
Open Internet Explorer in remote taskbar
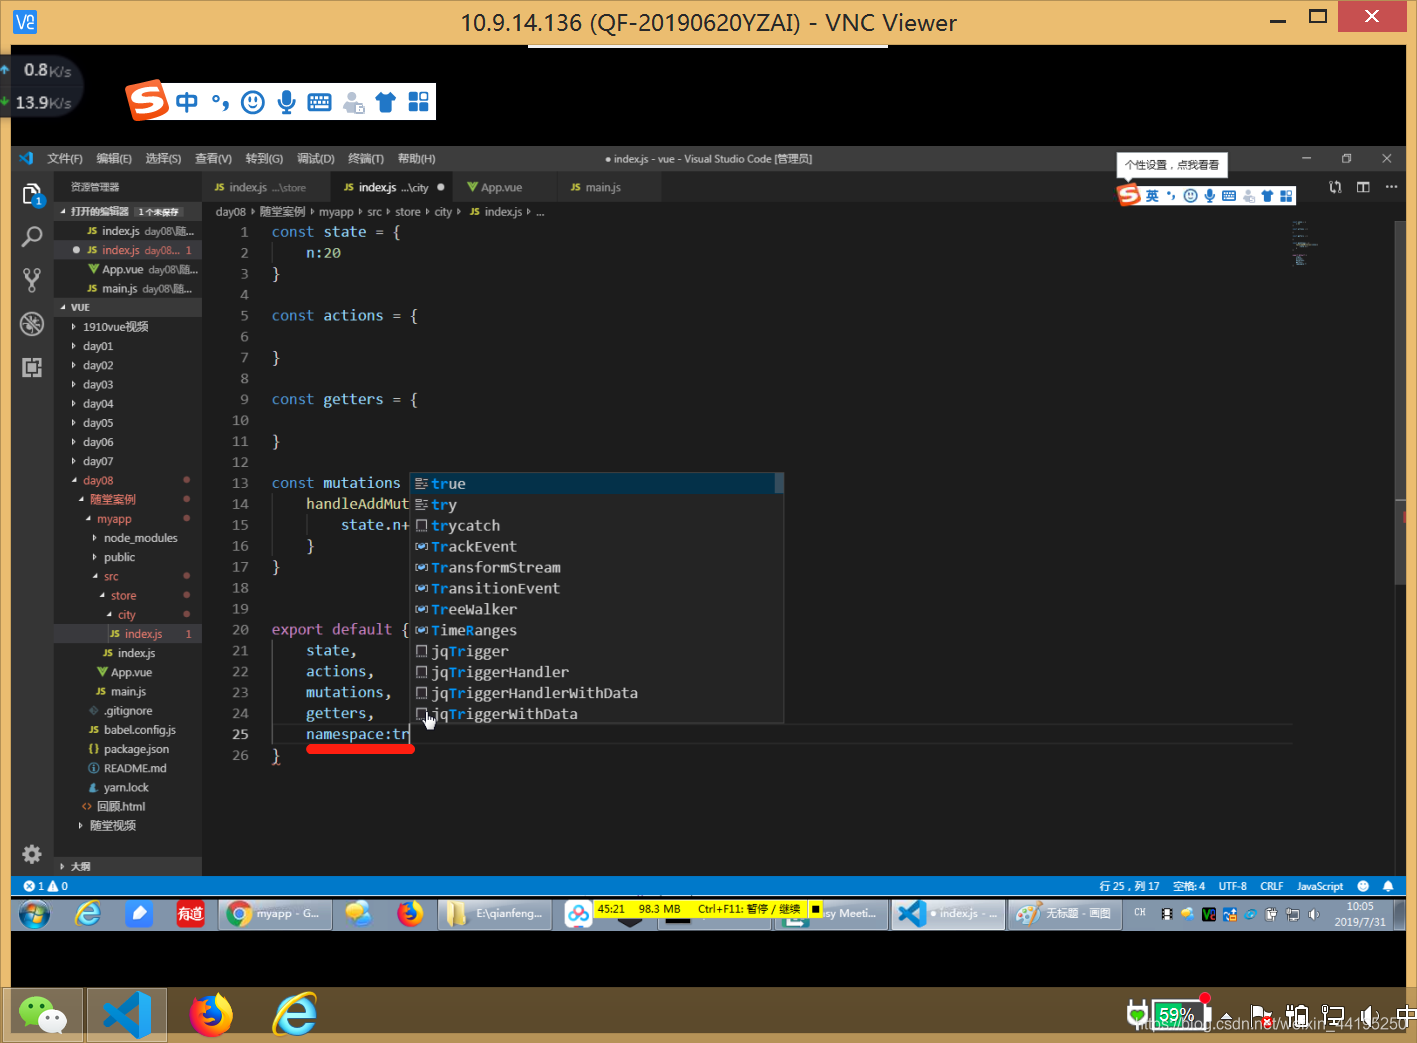tap(88, 914)
